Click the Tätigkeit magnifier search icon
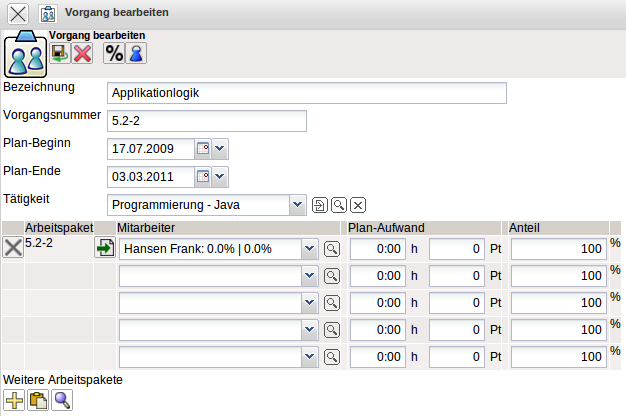 339,205
